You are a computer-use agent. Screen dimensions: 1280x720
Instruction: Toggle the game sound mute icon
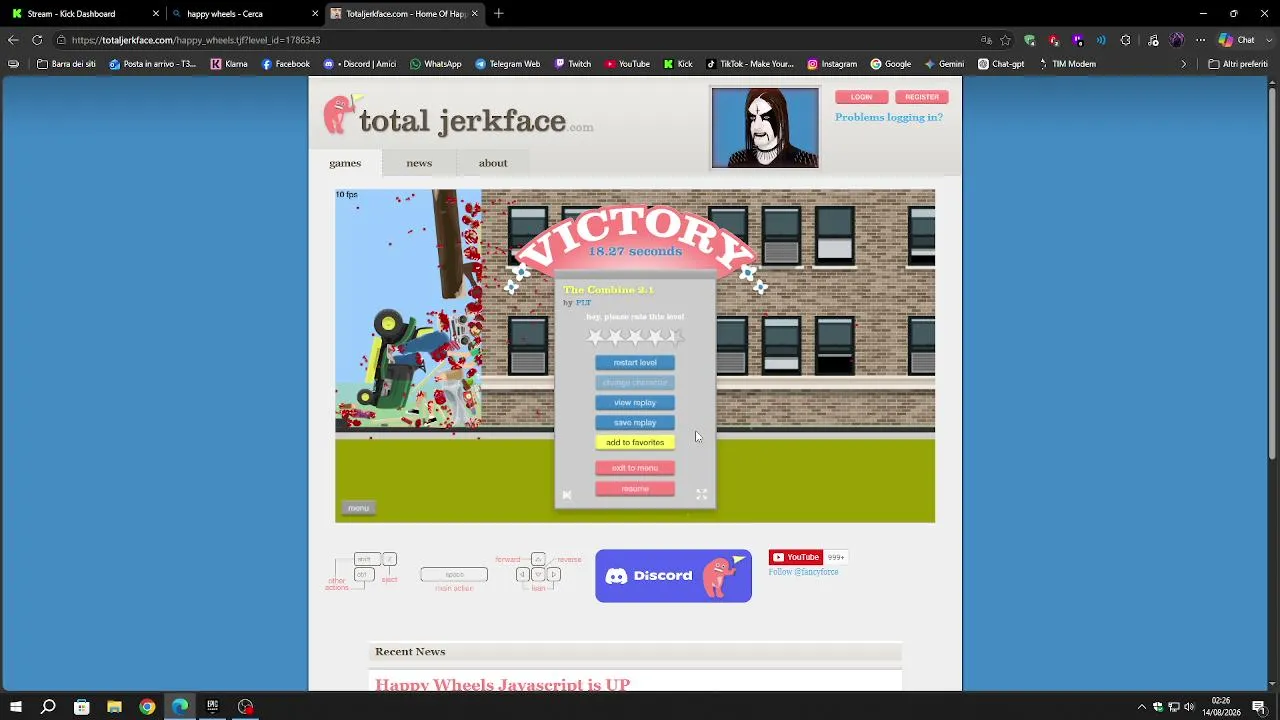(567, 495)
